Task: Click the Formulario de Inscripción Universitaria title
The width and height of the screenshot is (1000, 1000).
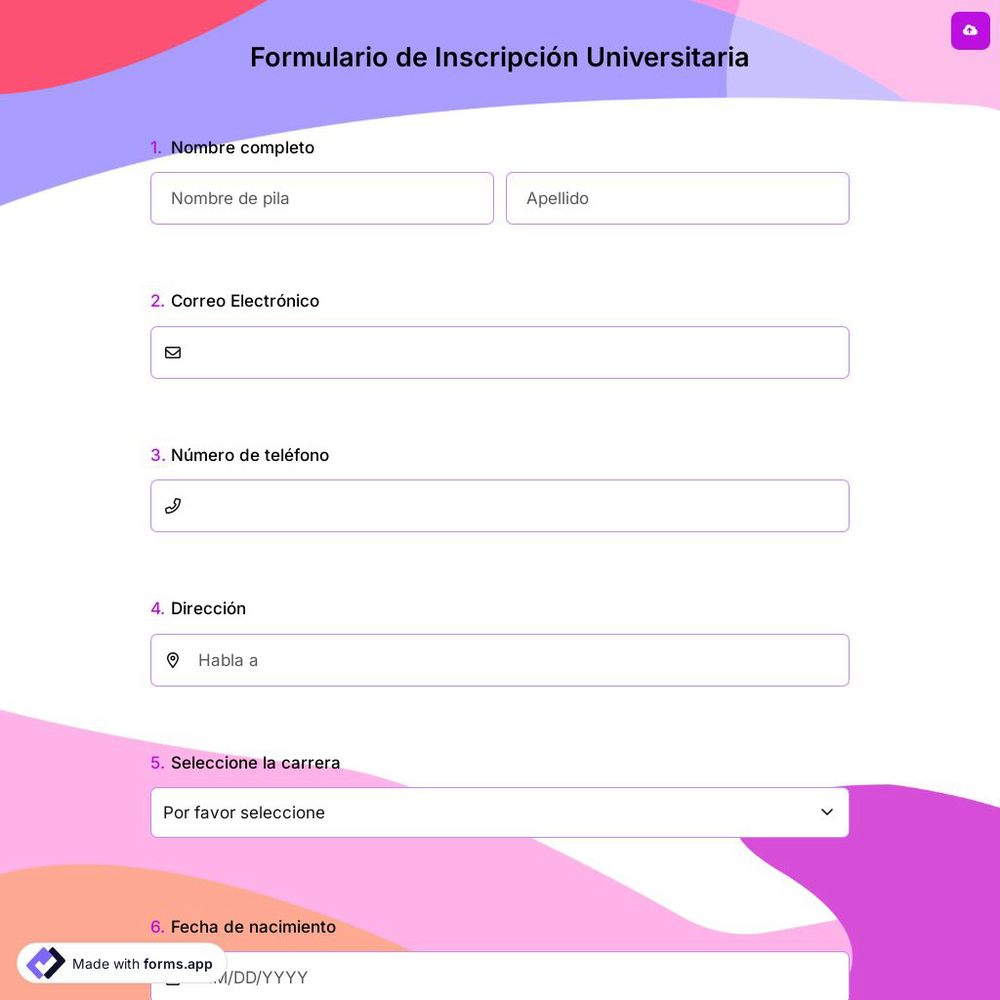Action: pyautogui.click(x=500, y=57)
